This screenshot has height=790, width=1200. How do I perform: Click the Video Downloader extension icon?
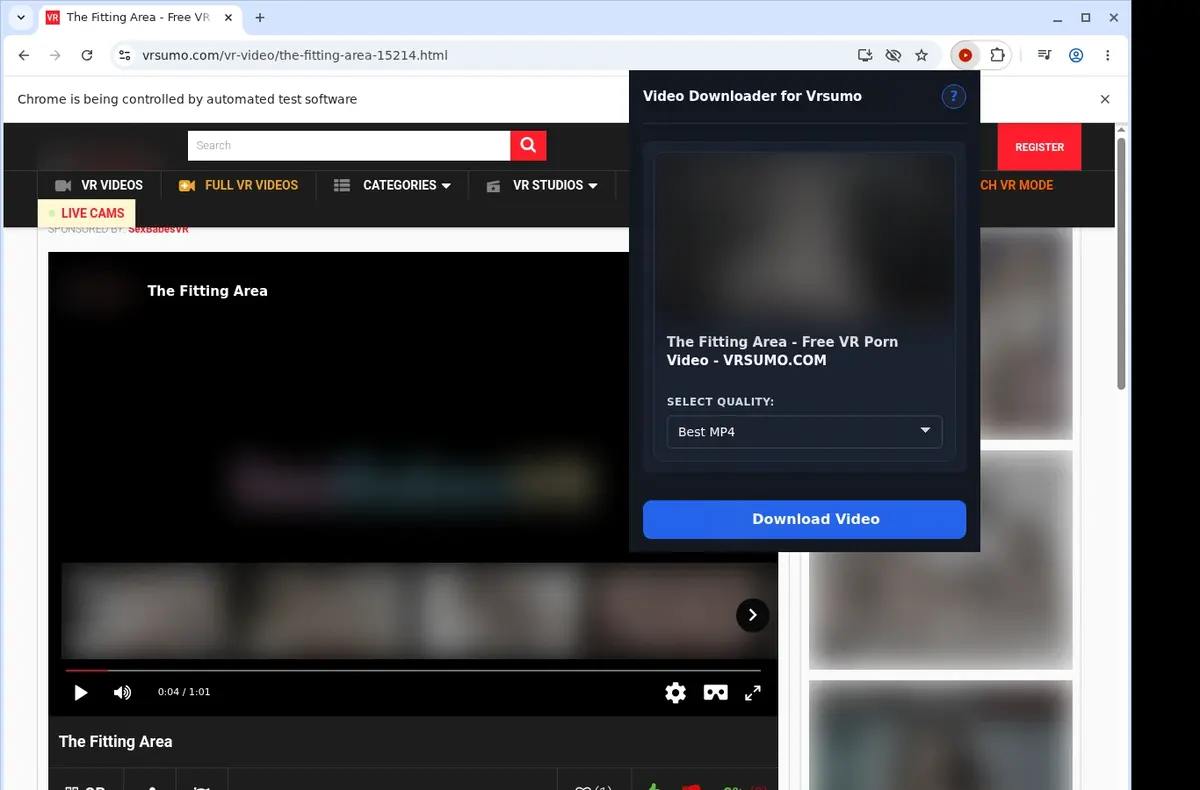point(965,56)
